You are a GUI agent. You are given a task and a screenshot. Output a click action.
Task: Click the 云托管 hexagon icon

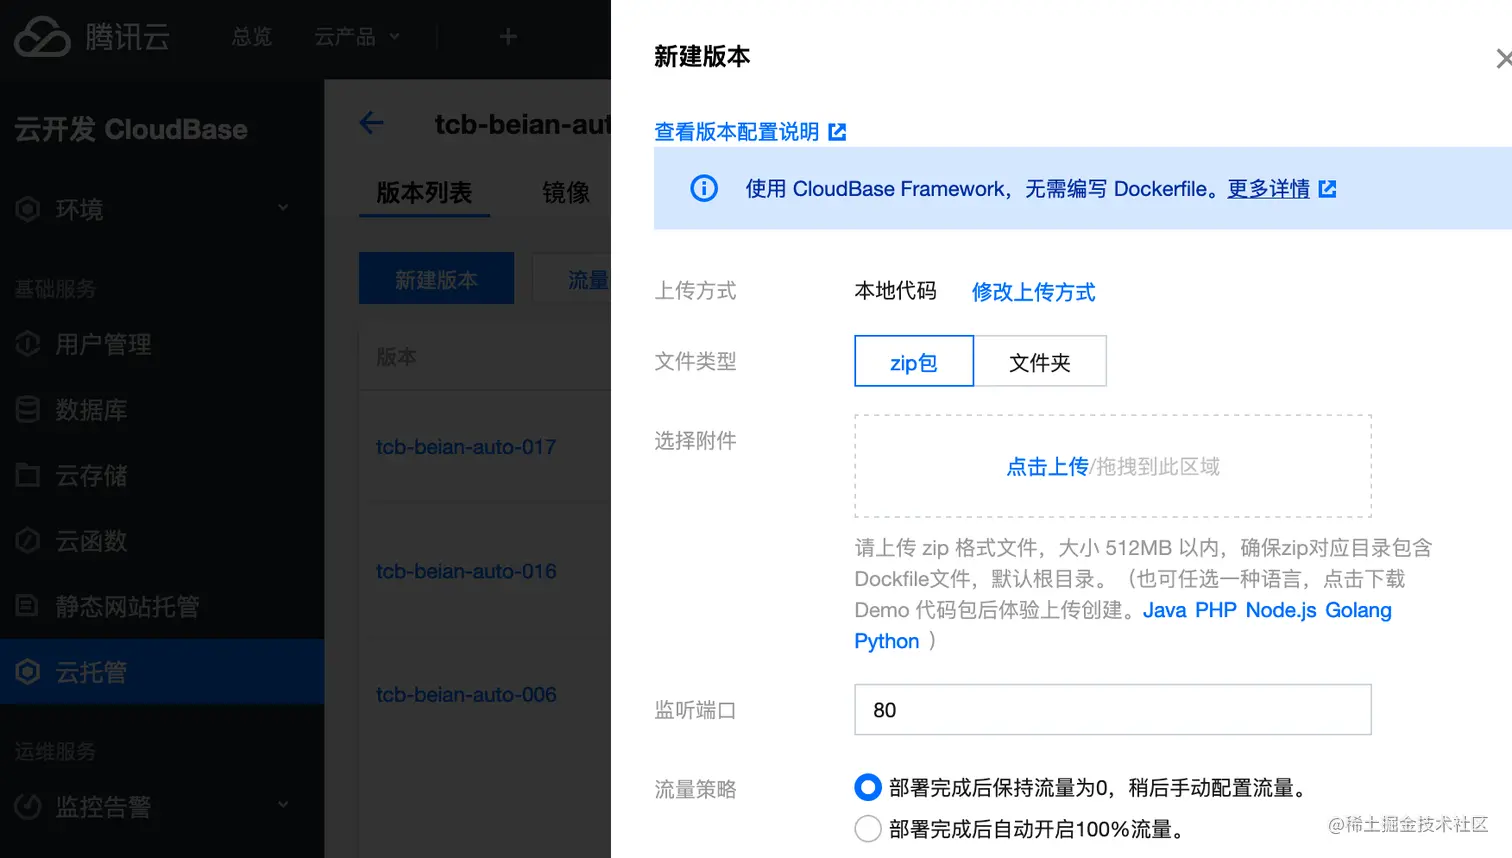28,672
